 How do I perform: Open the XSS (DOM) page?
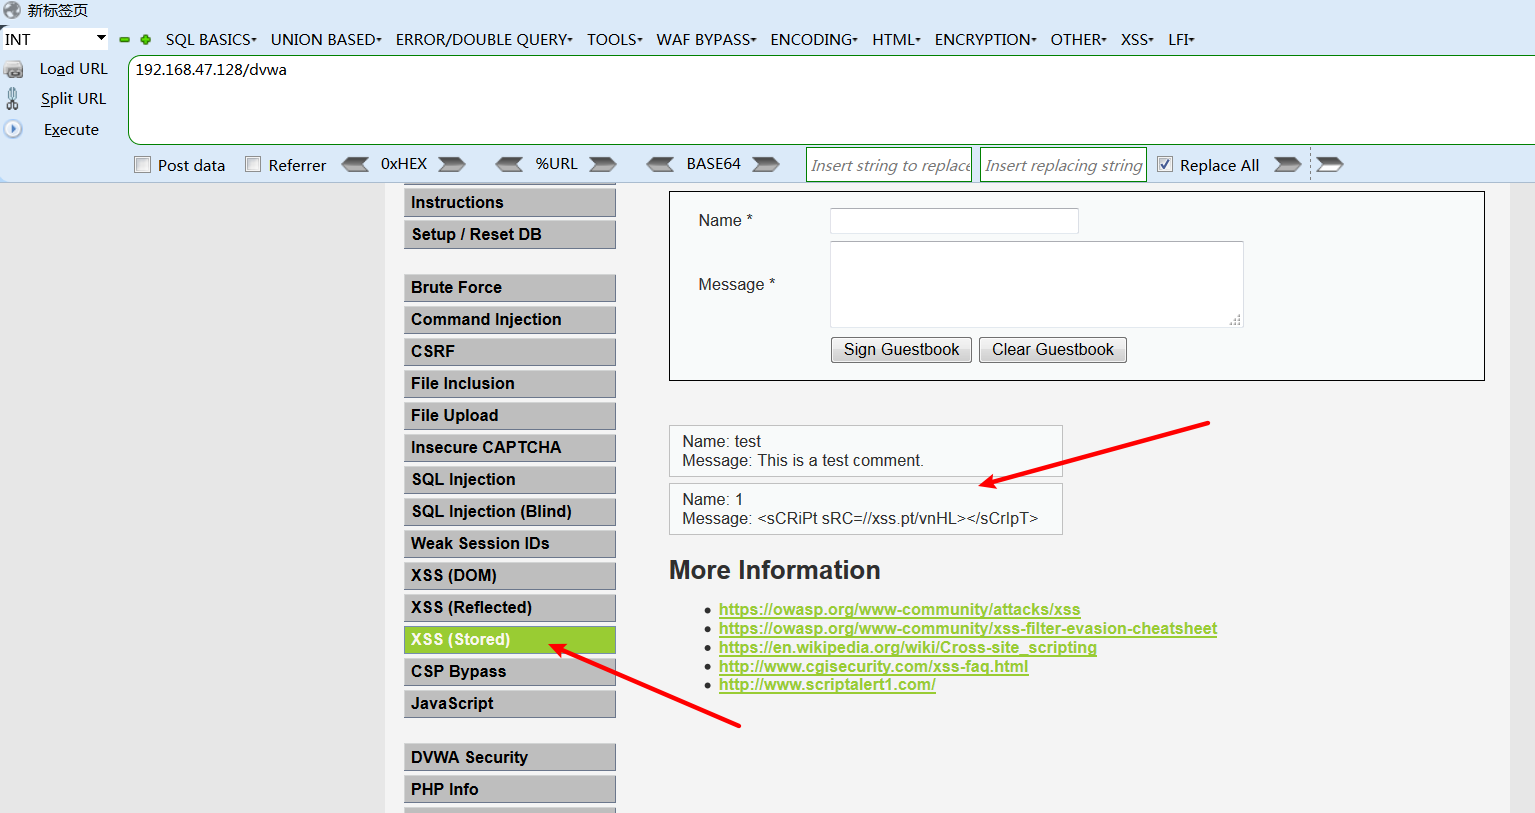(510, 575)
